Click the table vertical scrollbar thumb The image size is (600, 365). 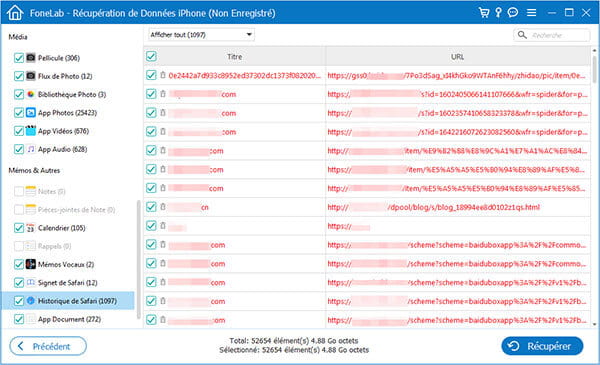pos(594,69)
